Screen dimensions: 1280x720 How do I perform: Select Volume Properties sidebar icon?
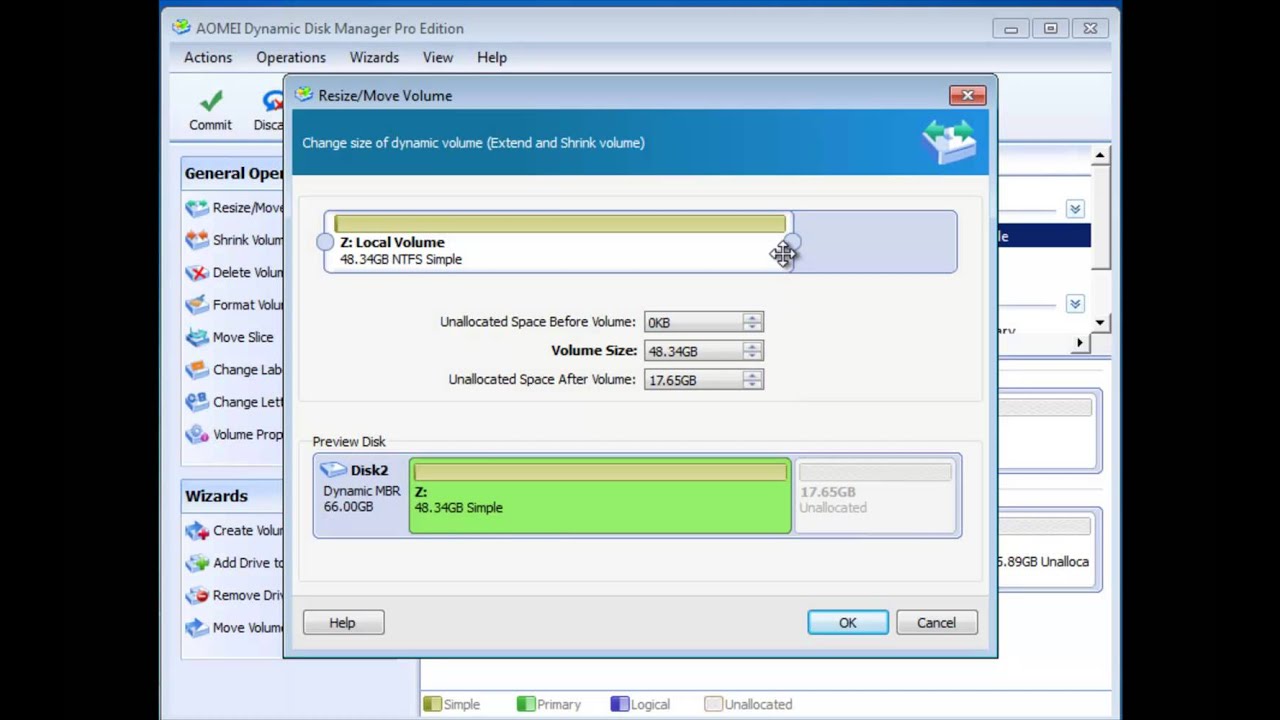(197, 435)
